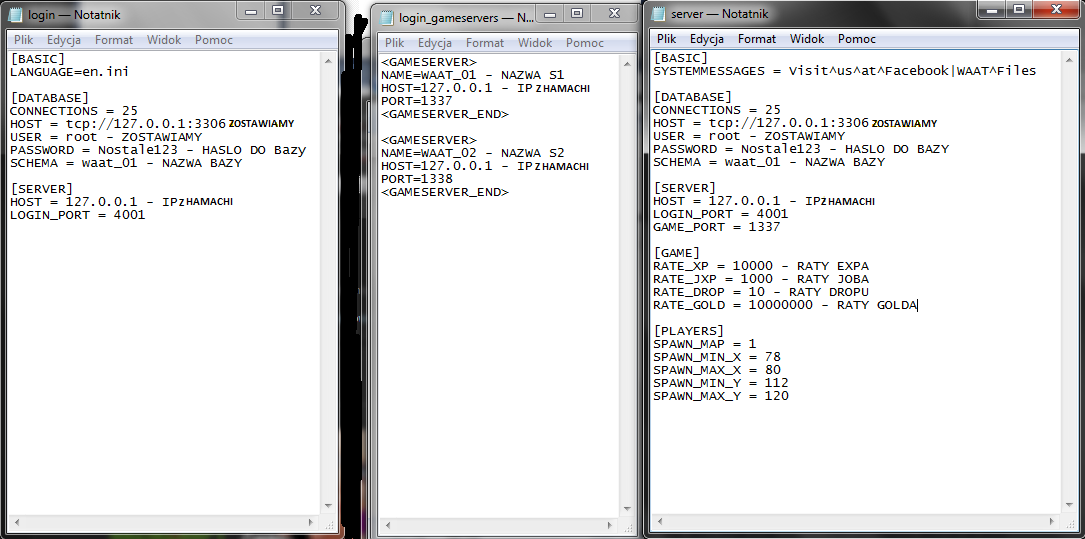Open Pomoc menu in login window
Image resolution: width=1085 pixels, height=539 pixels.
214,40
